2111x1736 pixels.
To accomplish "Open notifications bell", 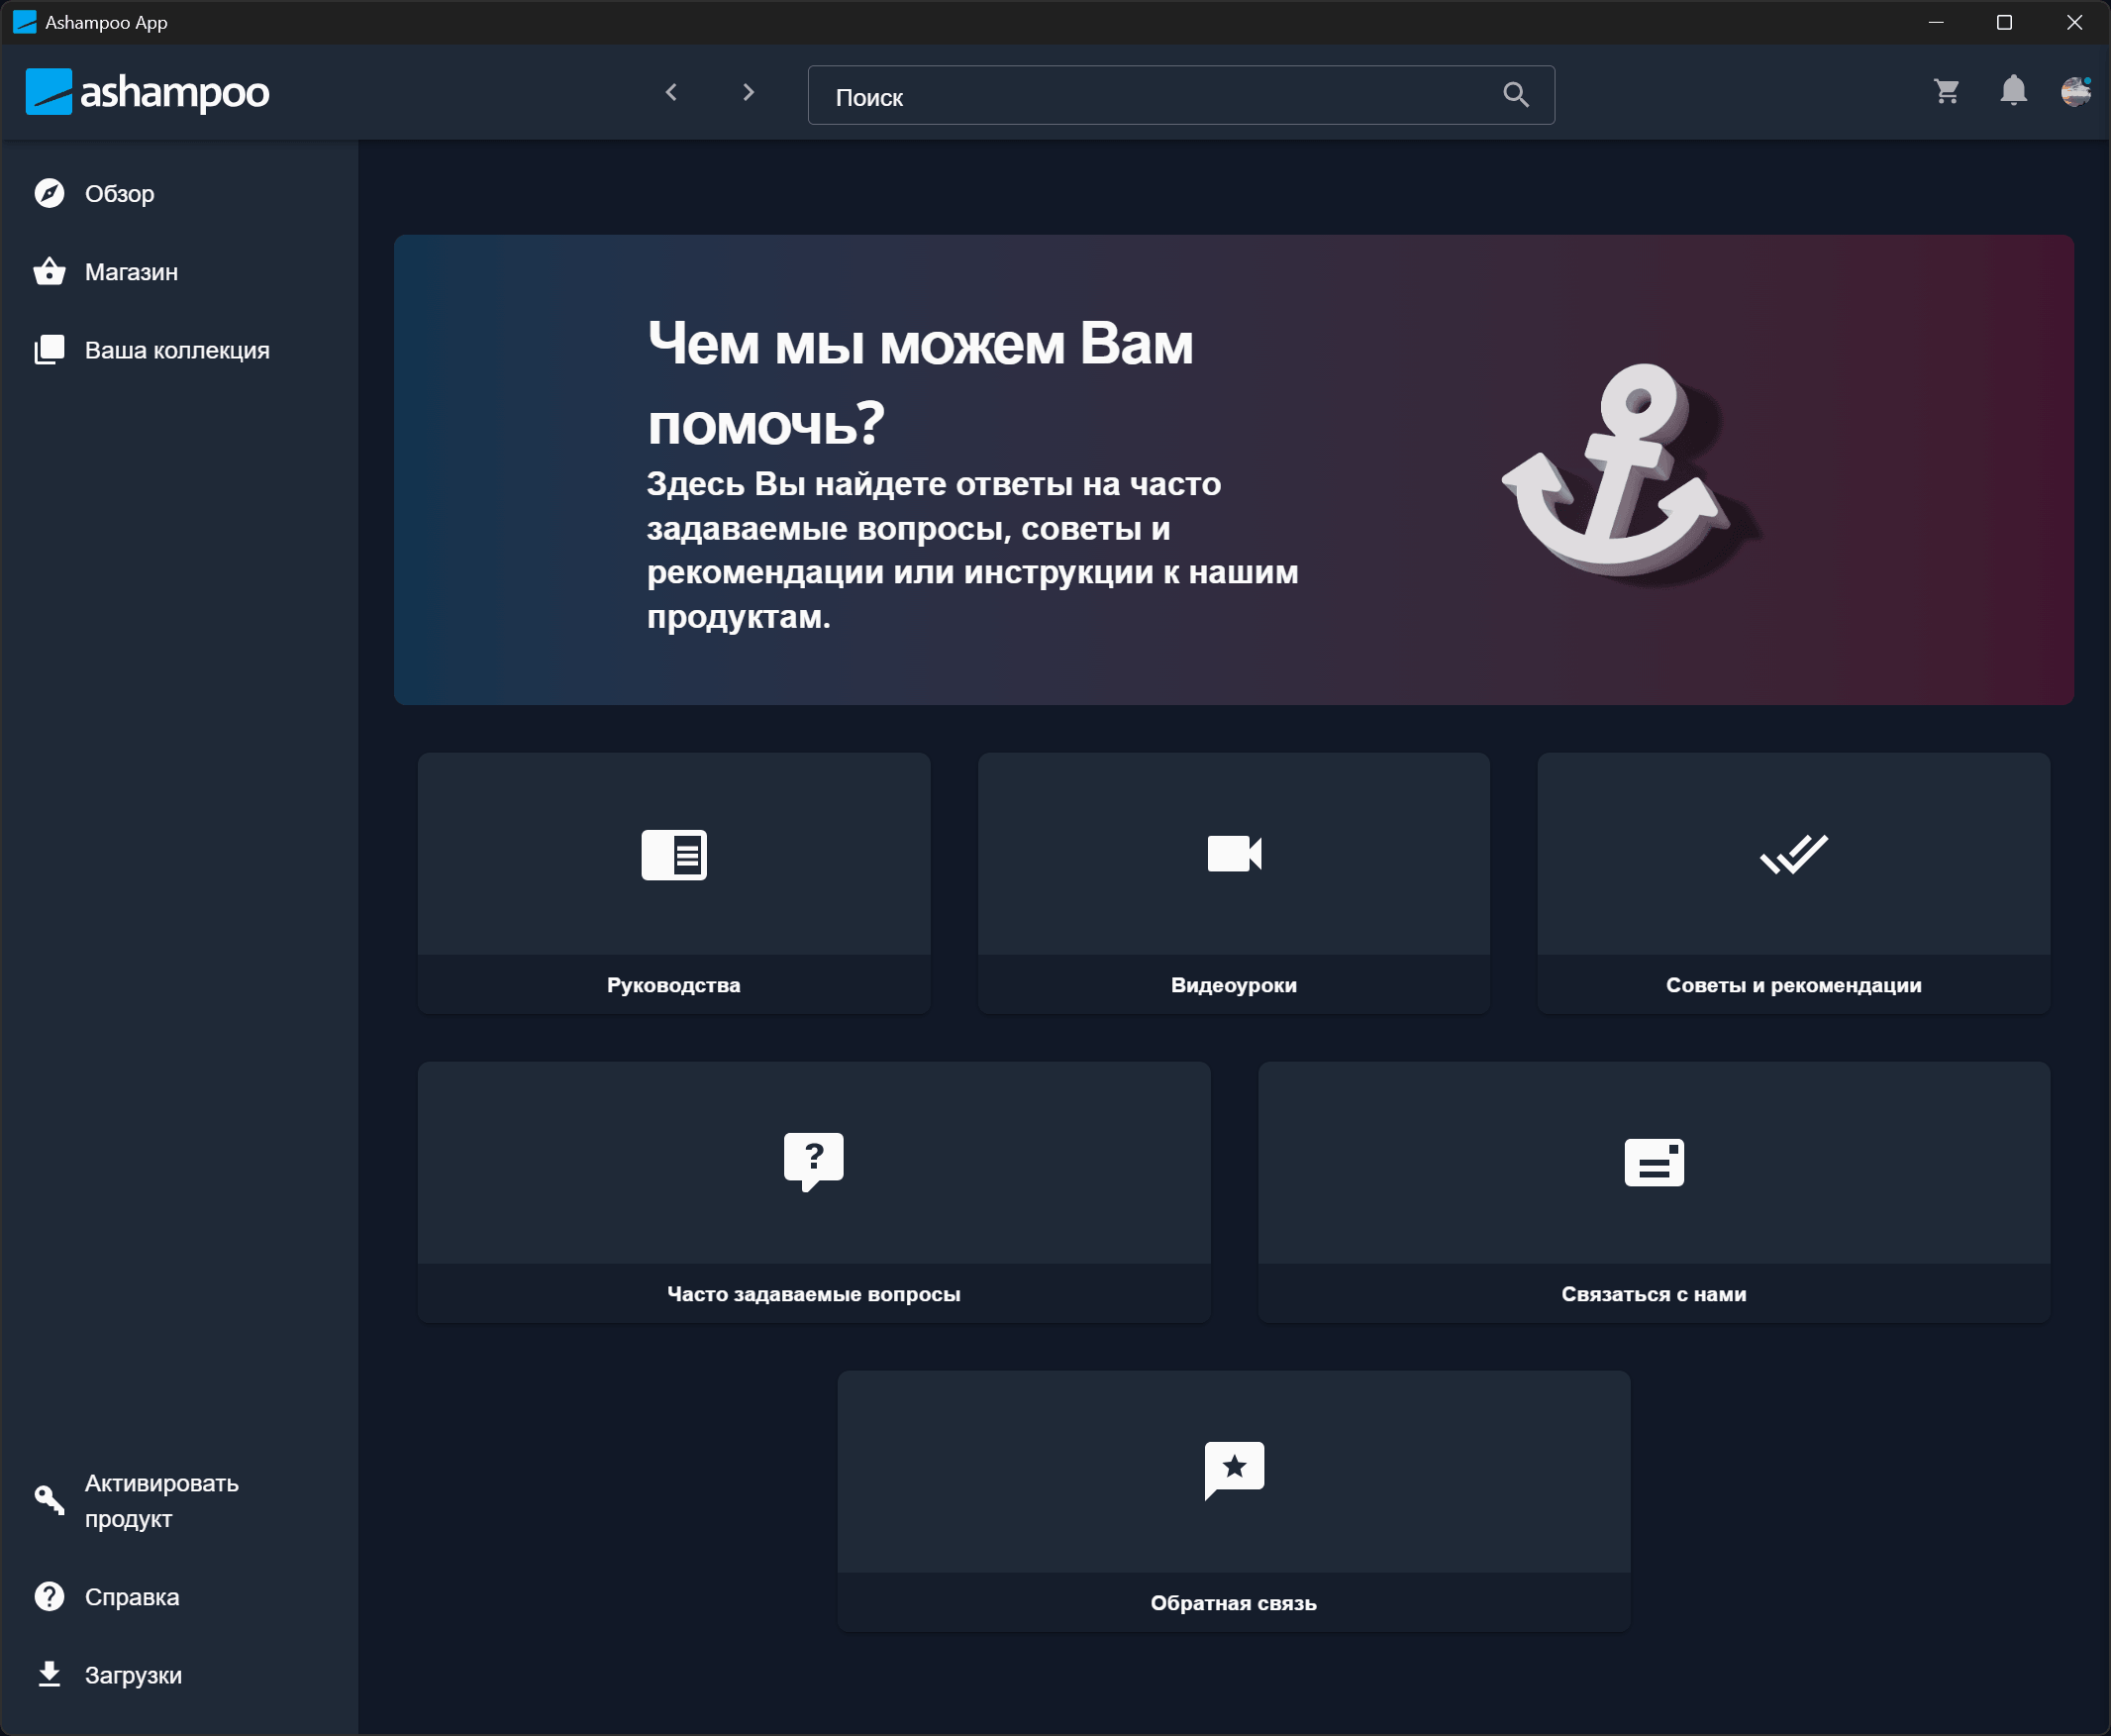I will click(x=2013, y=91).
